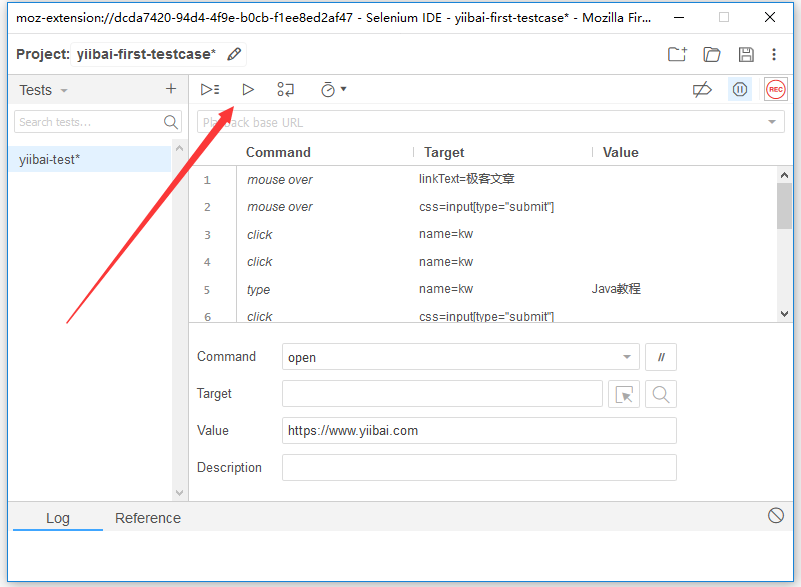Open an existing project folder
Image resolution: width=801 pixels, height=587 pixels.
pos(712,55)
